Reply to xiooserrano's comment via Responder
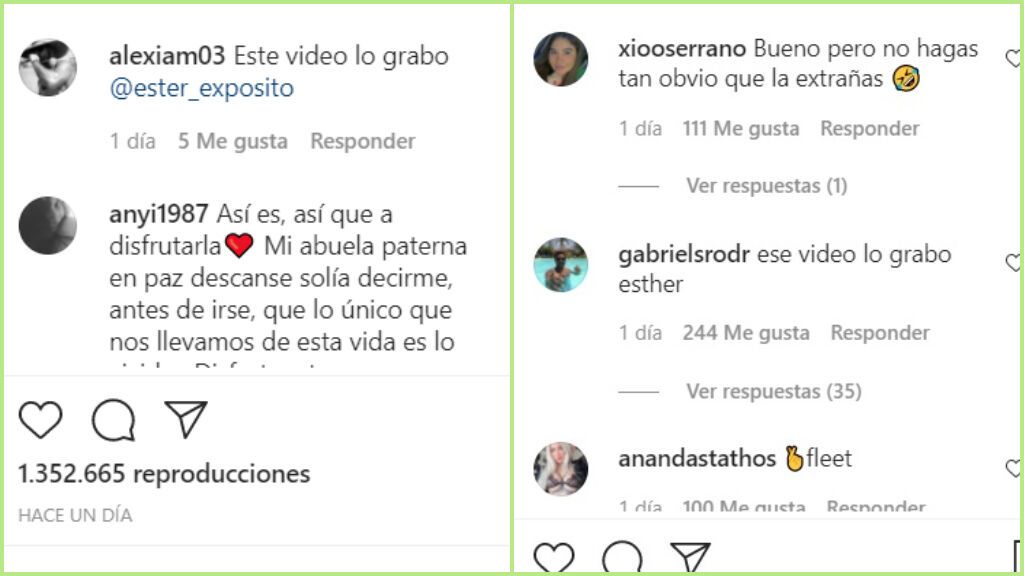 tap(870, 129)
